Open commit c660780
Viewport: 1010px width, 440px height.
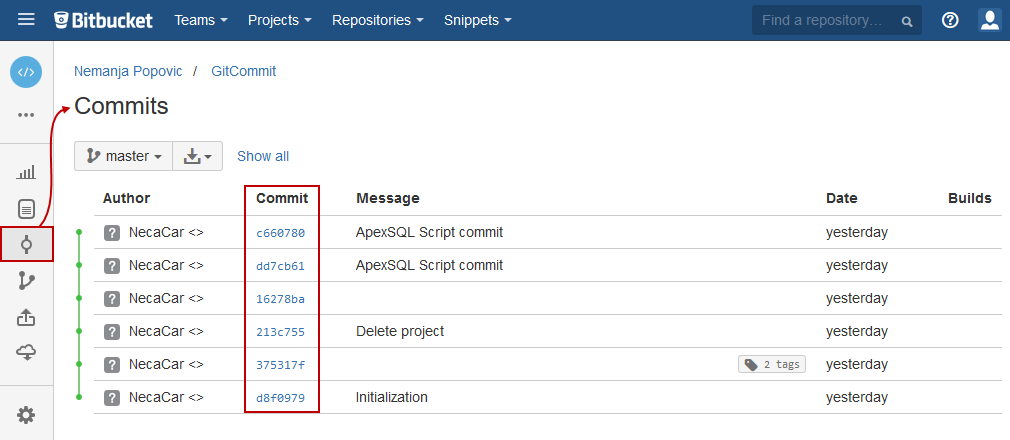(280, 233)
